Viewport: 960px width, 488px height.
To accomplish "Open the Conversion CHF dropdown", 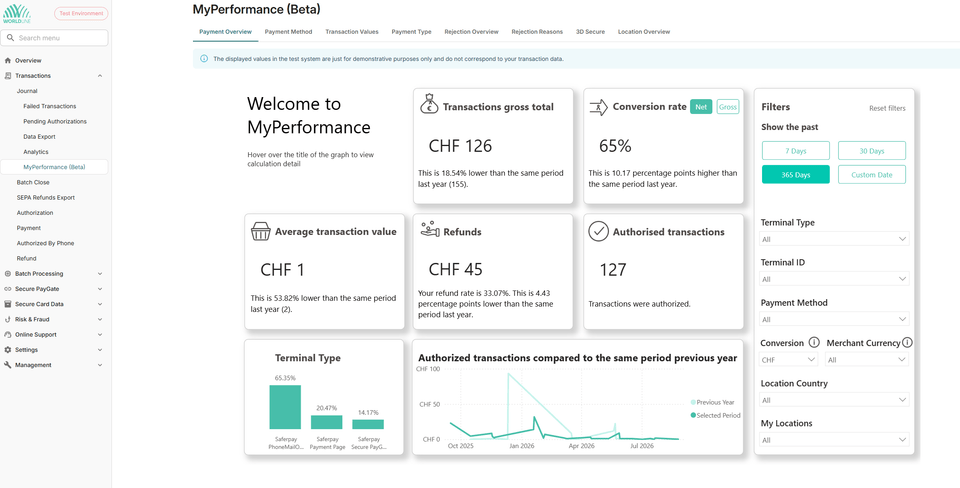I will (789, 359).
